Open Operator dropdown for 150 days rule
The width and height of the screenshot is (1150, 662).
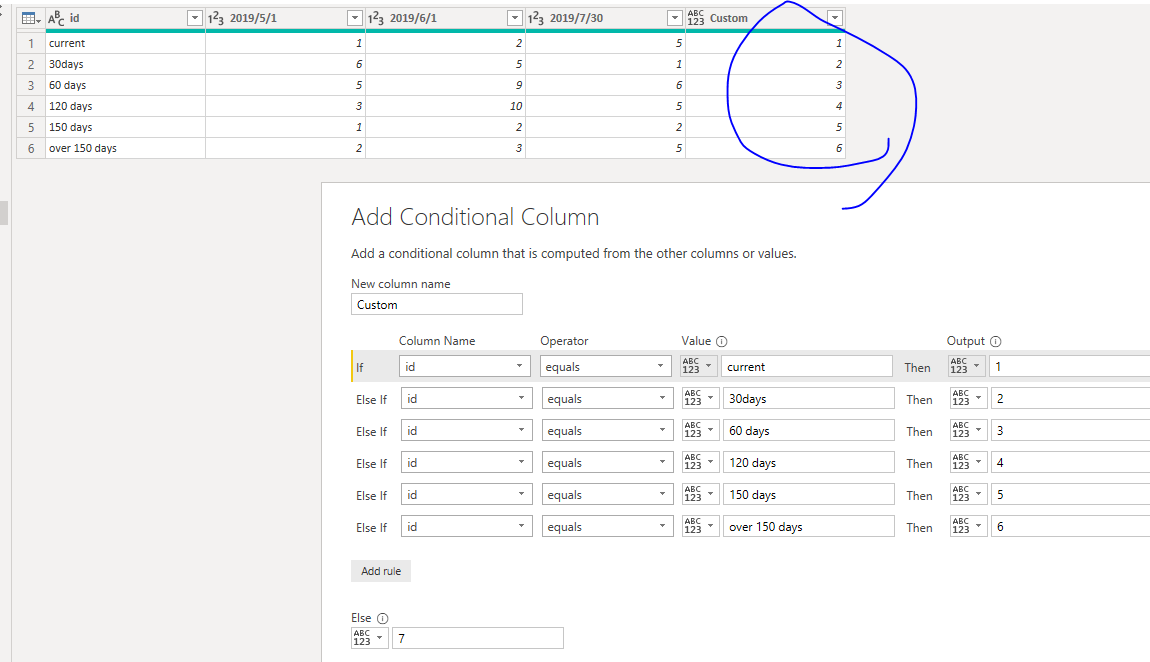607,495
